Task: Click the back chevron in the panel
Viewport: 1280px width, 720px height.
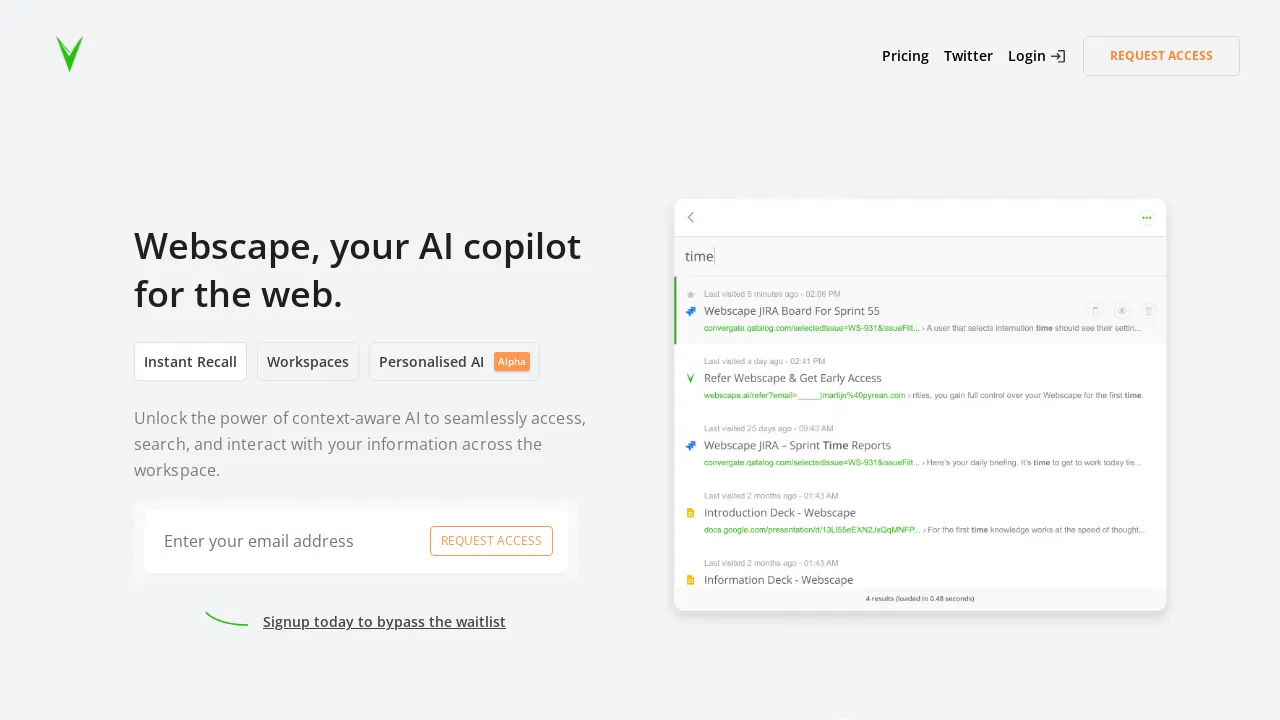Action: coord(691,217)
